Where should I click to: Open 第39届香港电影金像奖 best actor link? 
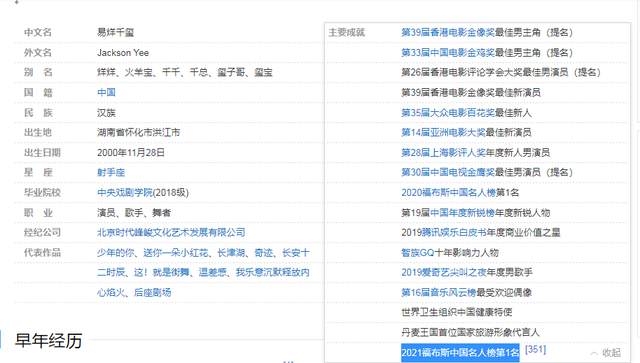(448, 32)
